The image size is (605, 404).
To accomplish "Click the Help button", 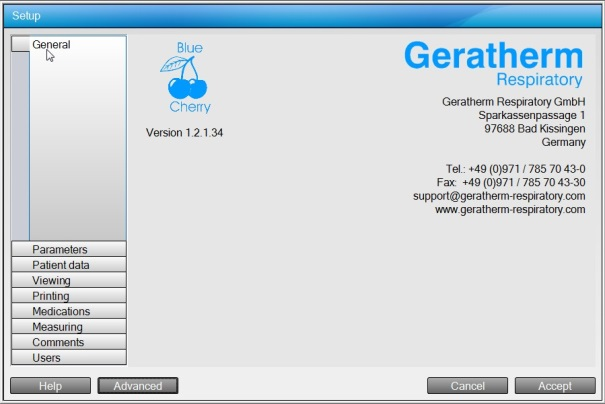I will [51, 385].
